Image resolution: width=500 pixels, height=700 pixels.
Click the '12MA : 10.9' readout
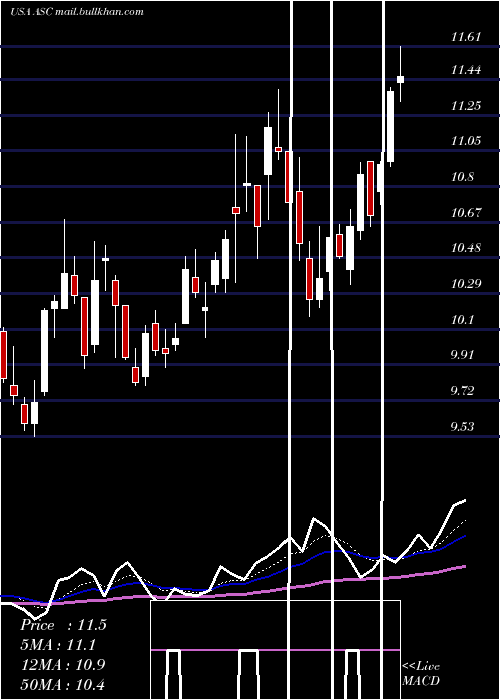(63, 664)
